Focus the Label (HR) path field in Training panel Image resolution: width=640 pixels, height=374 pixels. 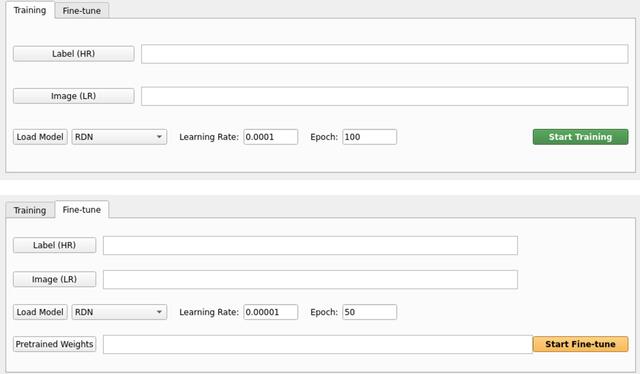[x=384, y=54]
